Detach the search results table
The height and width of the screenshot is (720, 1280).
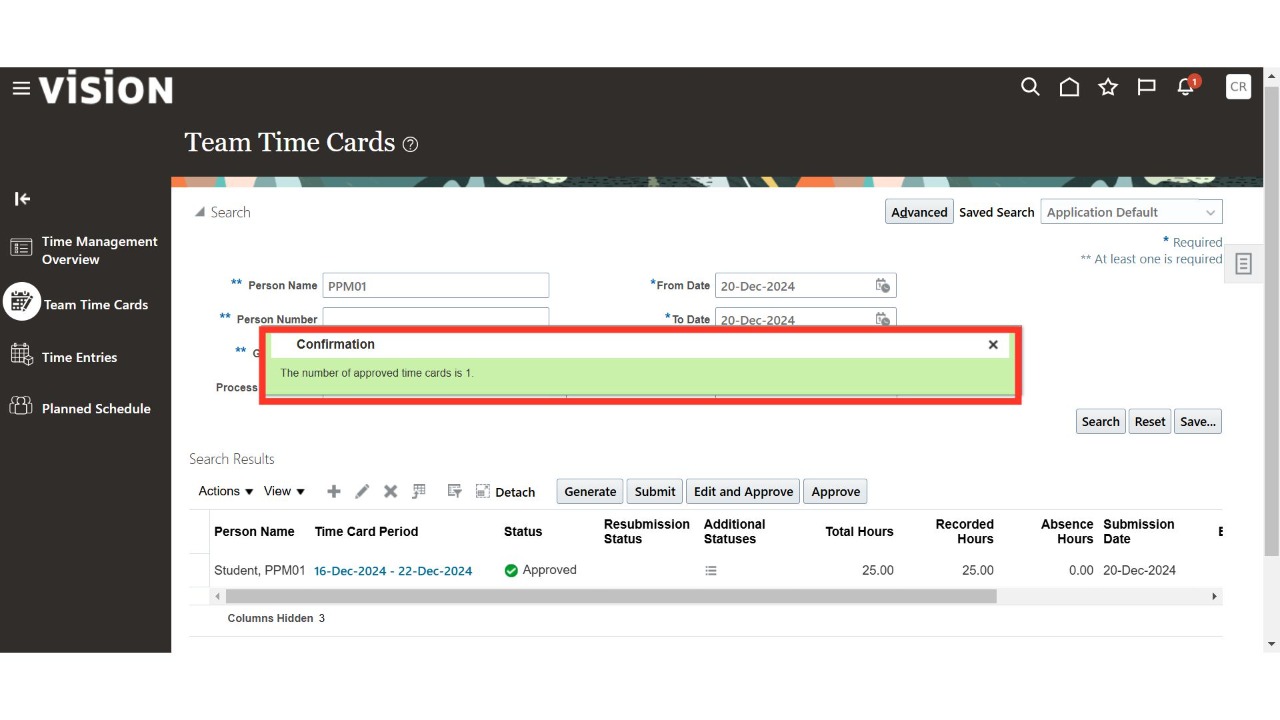pos(505,492)
